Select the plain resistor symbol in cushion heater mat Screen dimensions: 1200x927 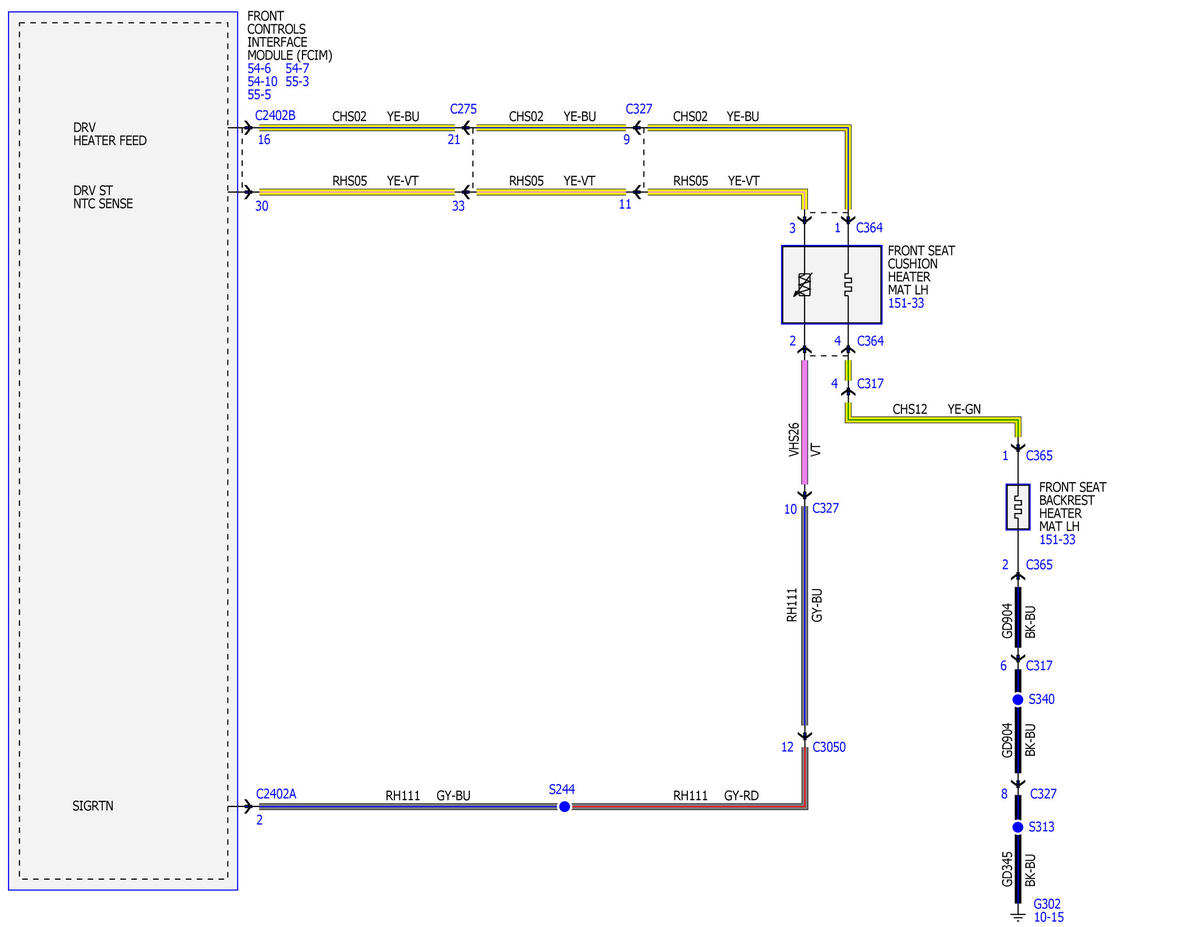(x=847, y=284)
